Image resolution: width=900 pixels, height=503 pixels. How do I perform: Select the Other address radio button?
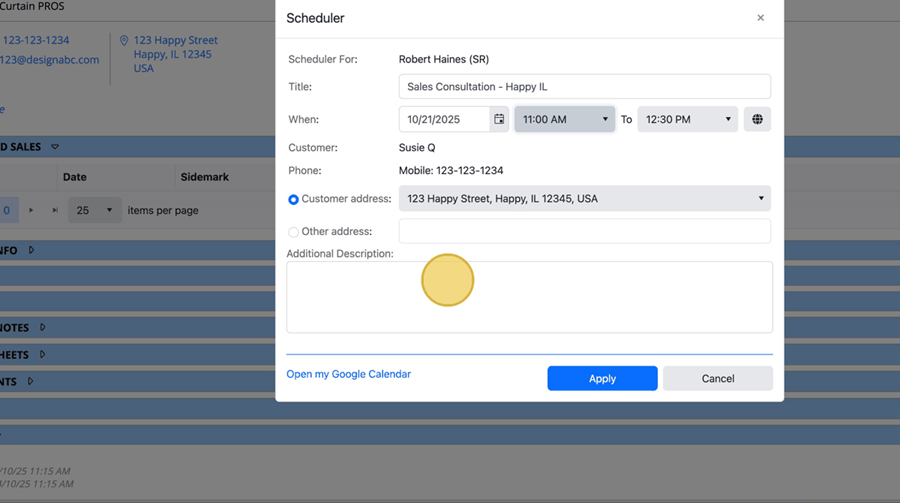click(293, 232)
